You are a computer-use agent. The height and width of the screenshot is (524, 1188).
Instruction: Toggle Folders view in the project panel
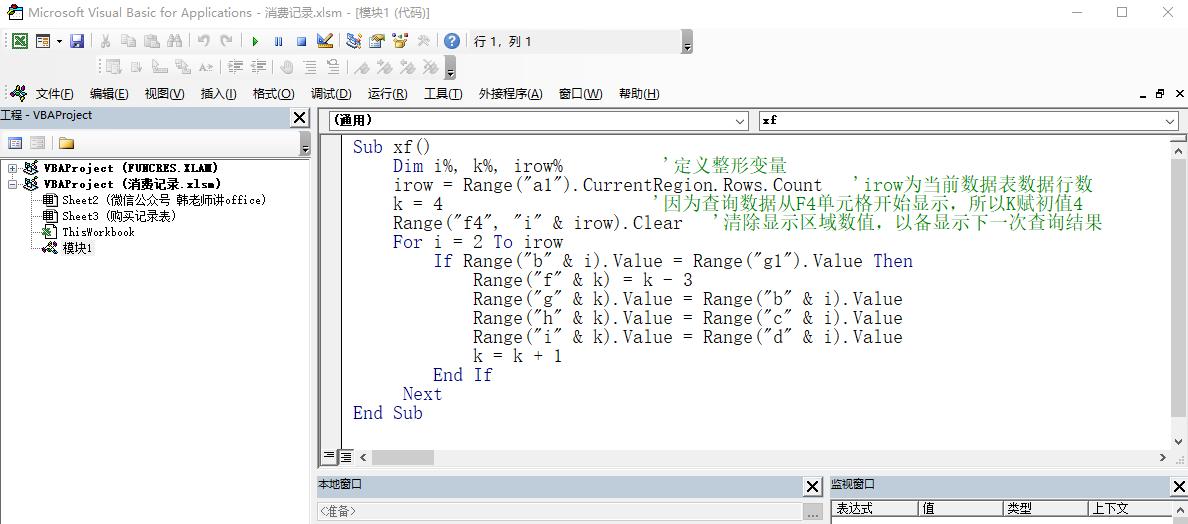(66, 143)
